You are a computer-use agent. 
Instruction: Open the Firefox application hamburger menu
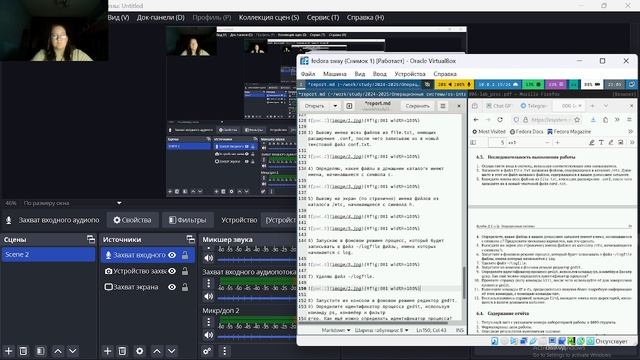click(629, 120)
